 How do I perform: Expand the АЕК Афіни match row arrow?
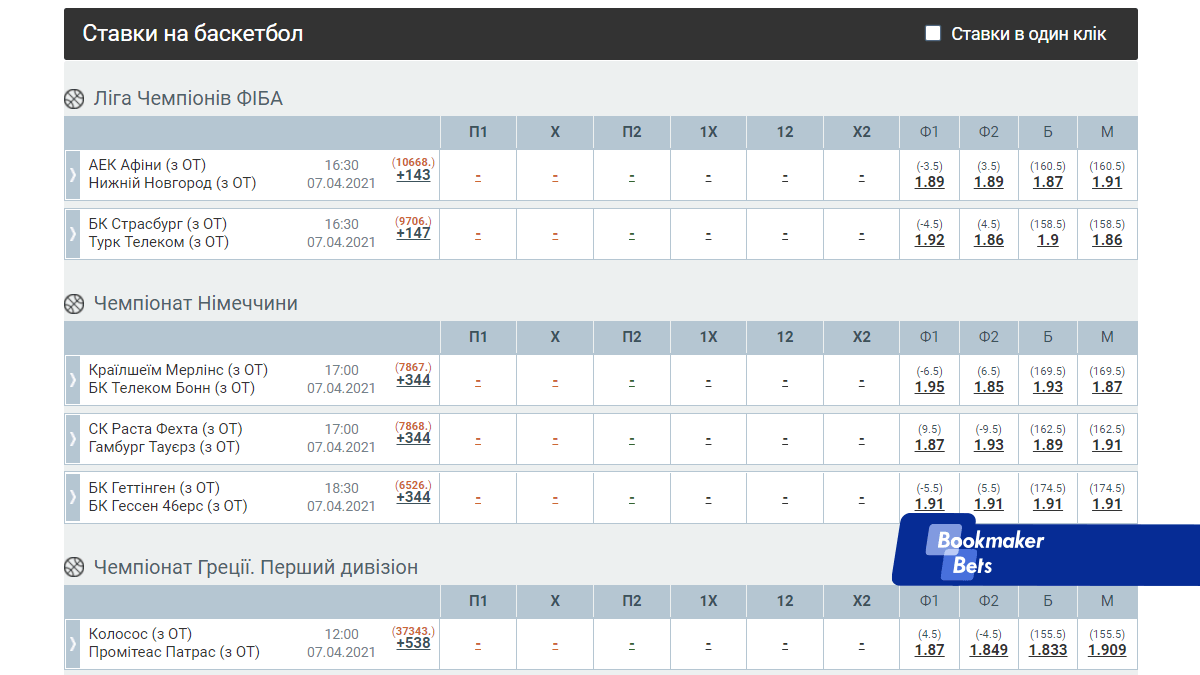(72, 175)
